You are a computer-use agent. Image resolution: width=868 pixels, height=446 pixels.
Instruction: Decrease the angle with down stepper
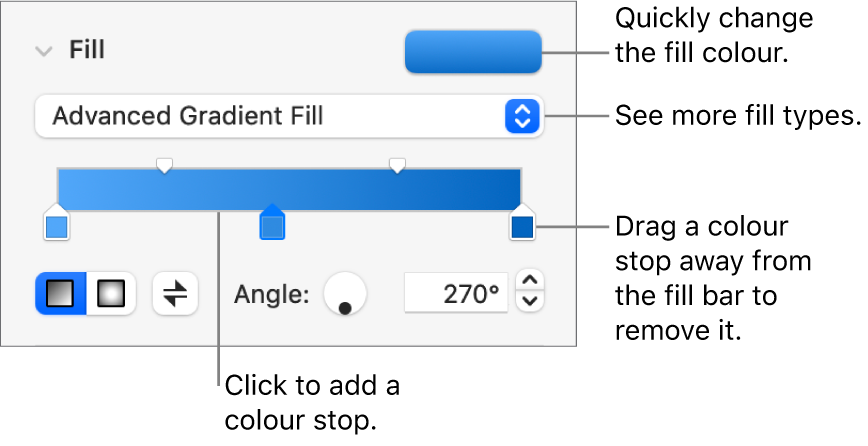[x=532, y=303]
